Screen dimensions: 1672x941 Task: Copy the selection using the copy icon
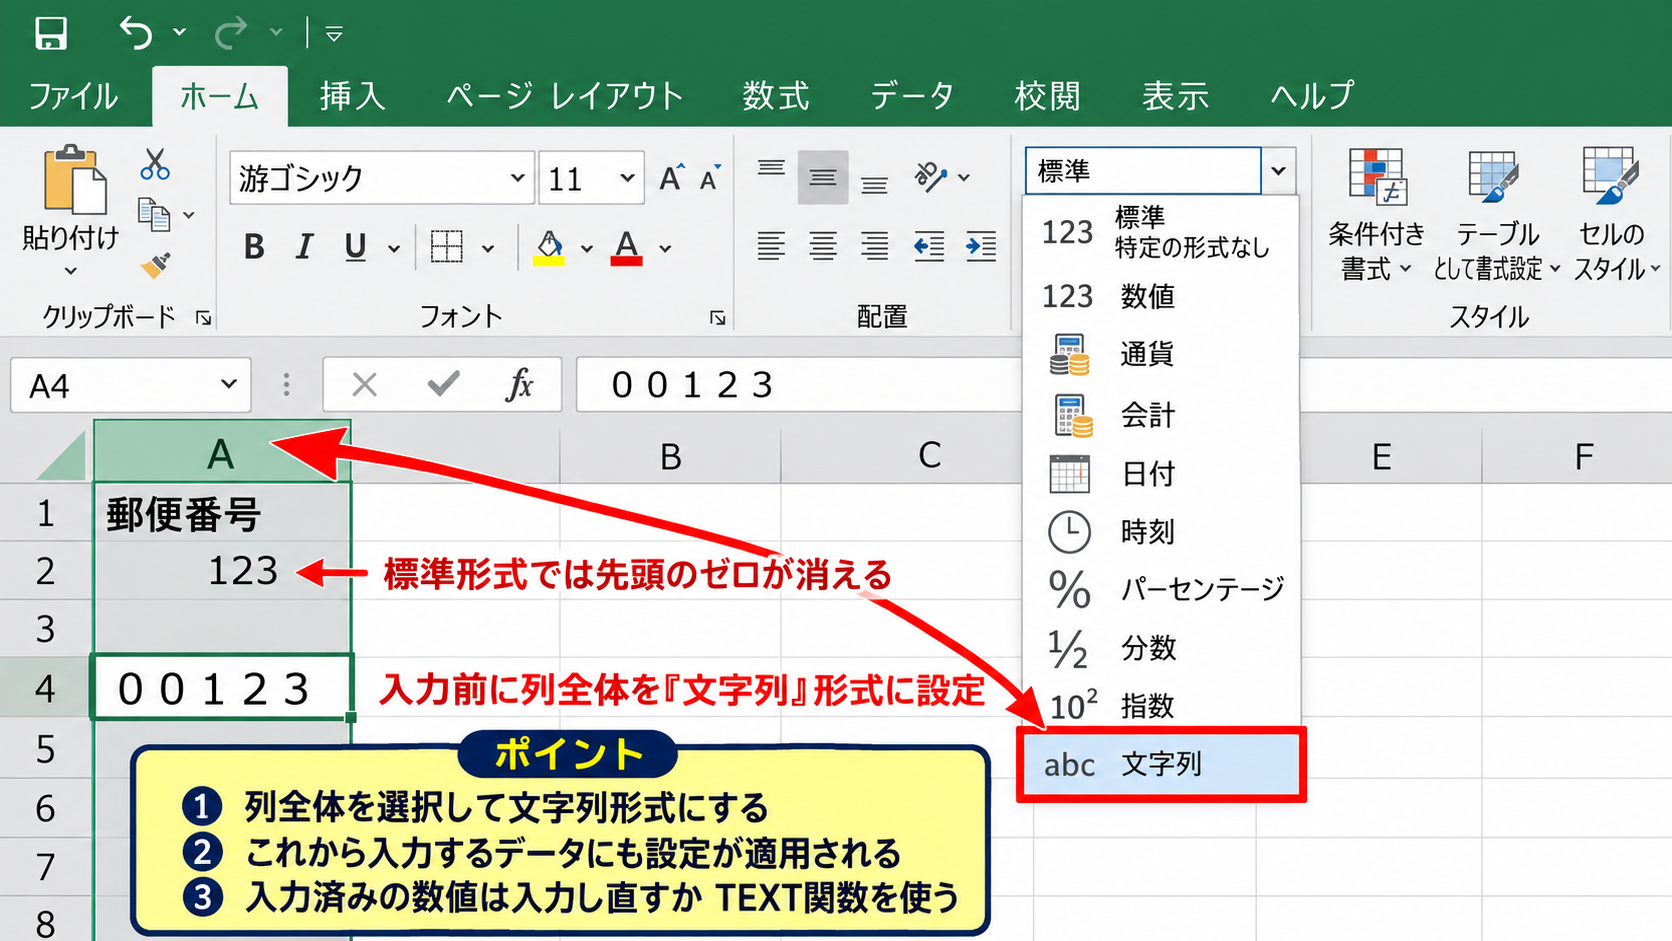point(154,214)
